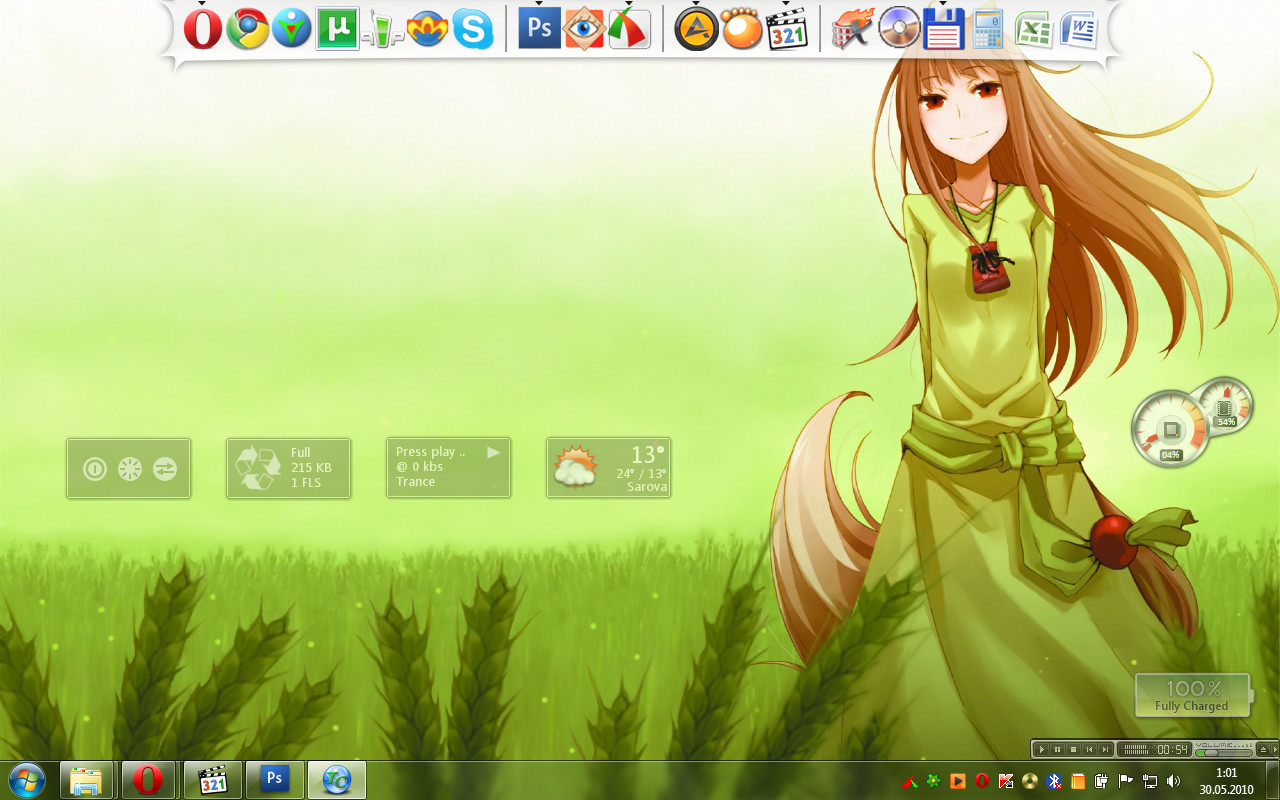Image resolution: width=1280 pixels, height=800 pixels.
Task: Open the volume speaker tray icon
Action: pos(1174,781)
